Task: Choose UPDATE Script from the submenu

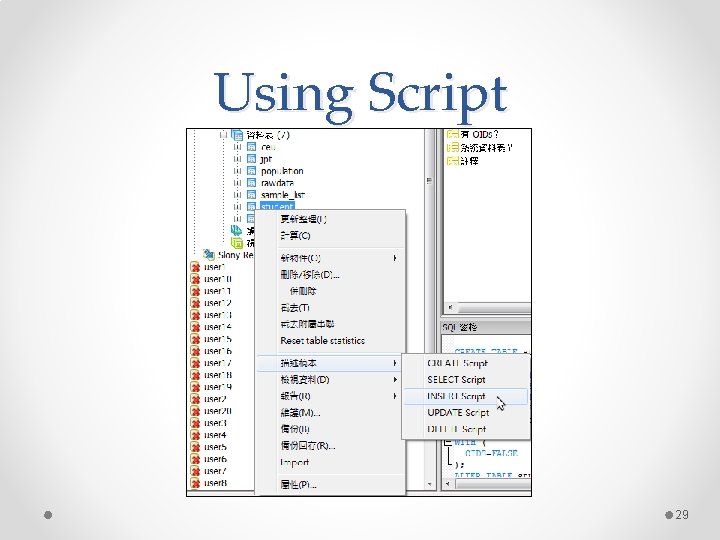Action: pos(466,413)
